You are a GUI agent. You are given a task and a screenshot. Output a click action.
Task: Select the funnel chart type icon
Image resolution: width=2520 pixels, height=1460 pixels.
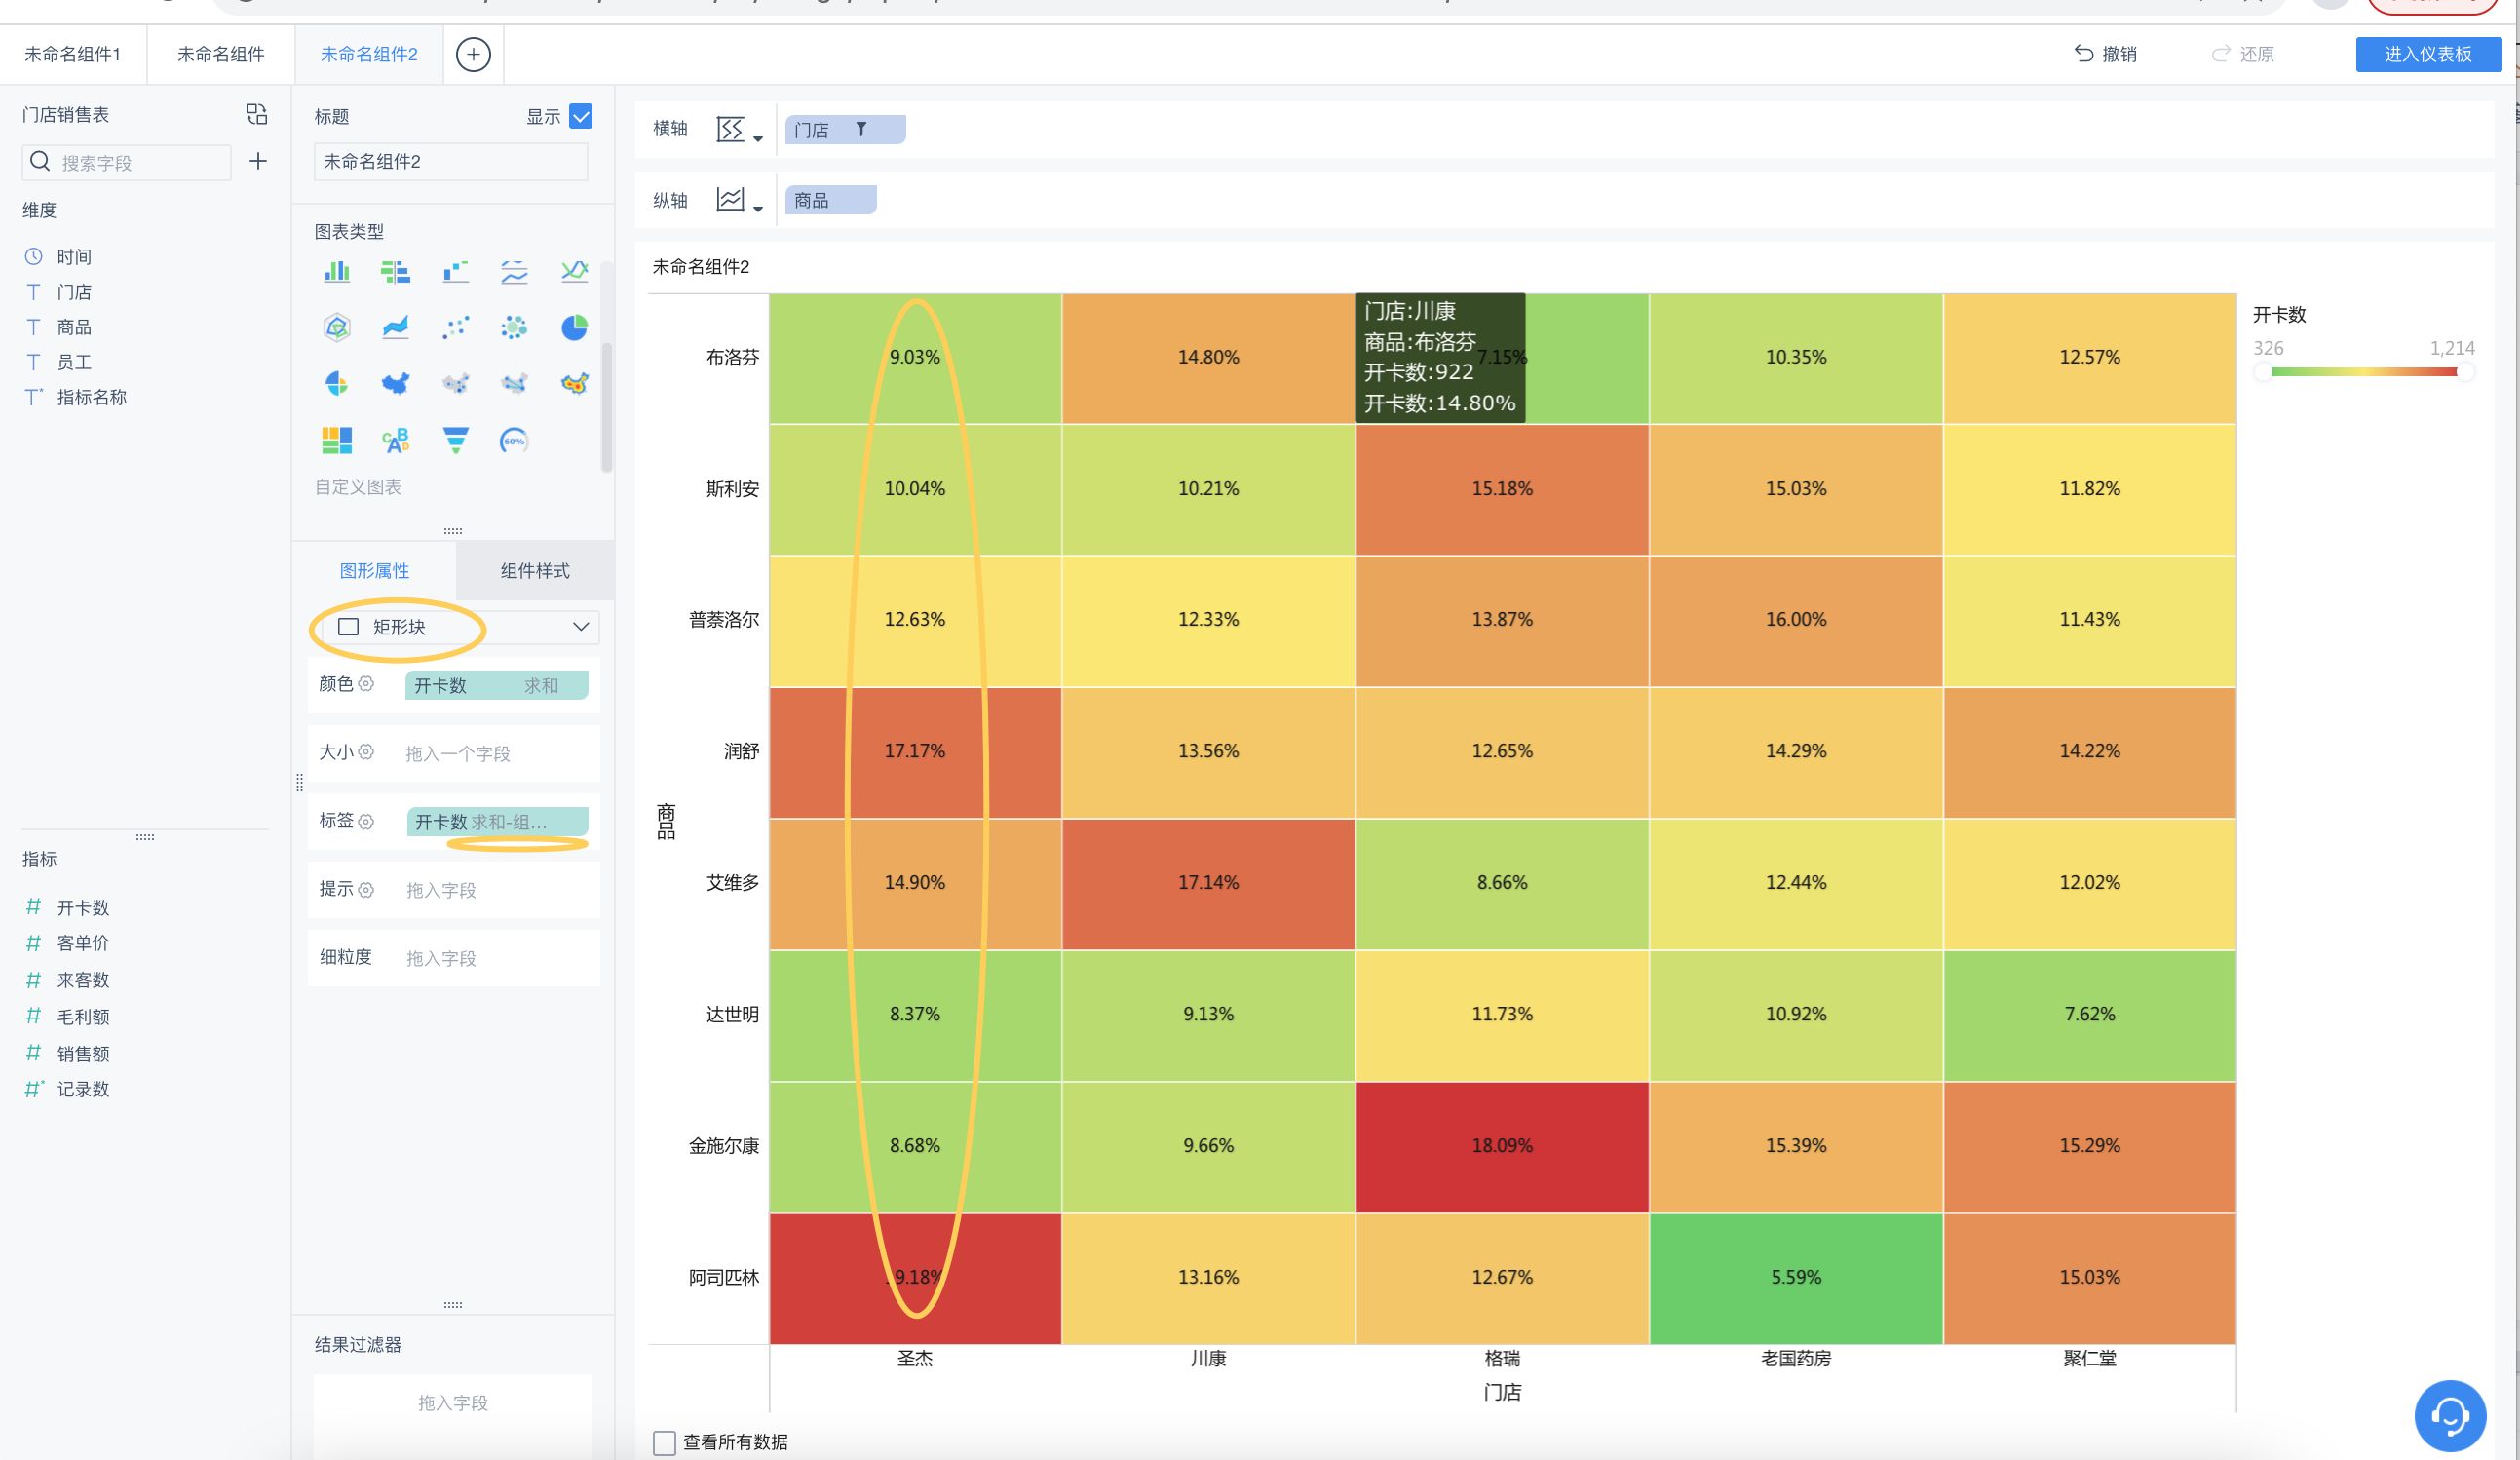[455, 440]
